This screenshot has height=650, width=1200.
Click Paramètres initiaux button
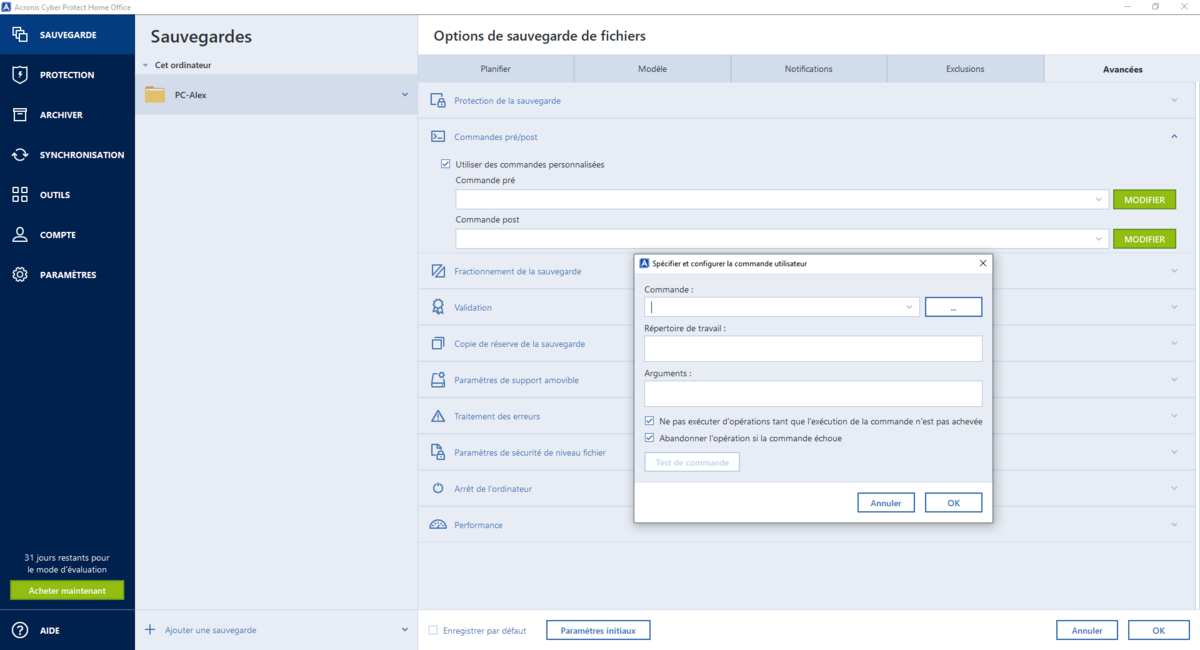tap(598, 630)
